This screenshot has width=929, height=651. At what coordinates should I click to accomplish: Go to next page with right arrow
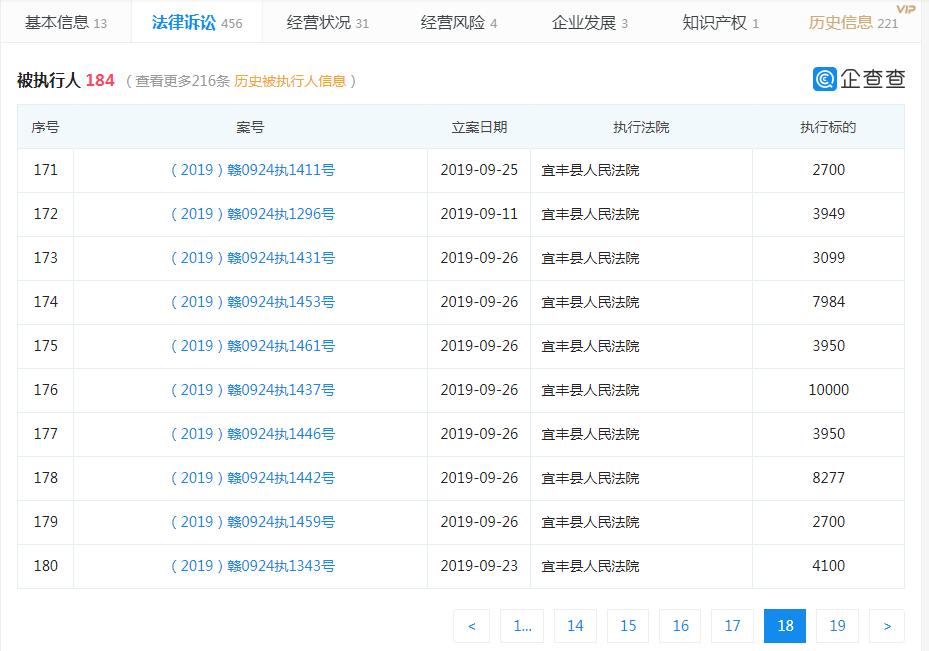886,625
